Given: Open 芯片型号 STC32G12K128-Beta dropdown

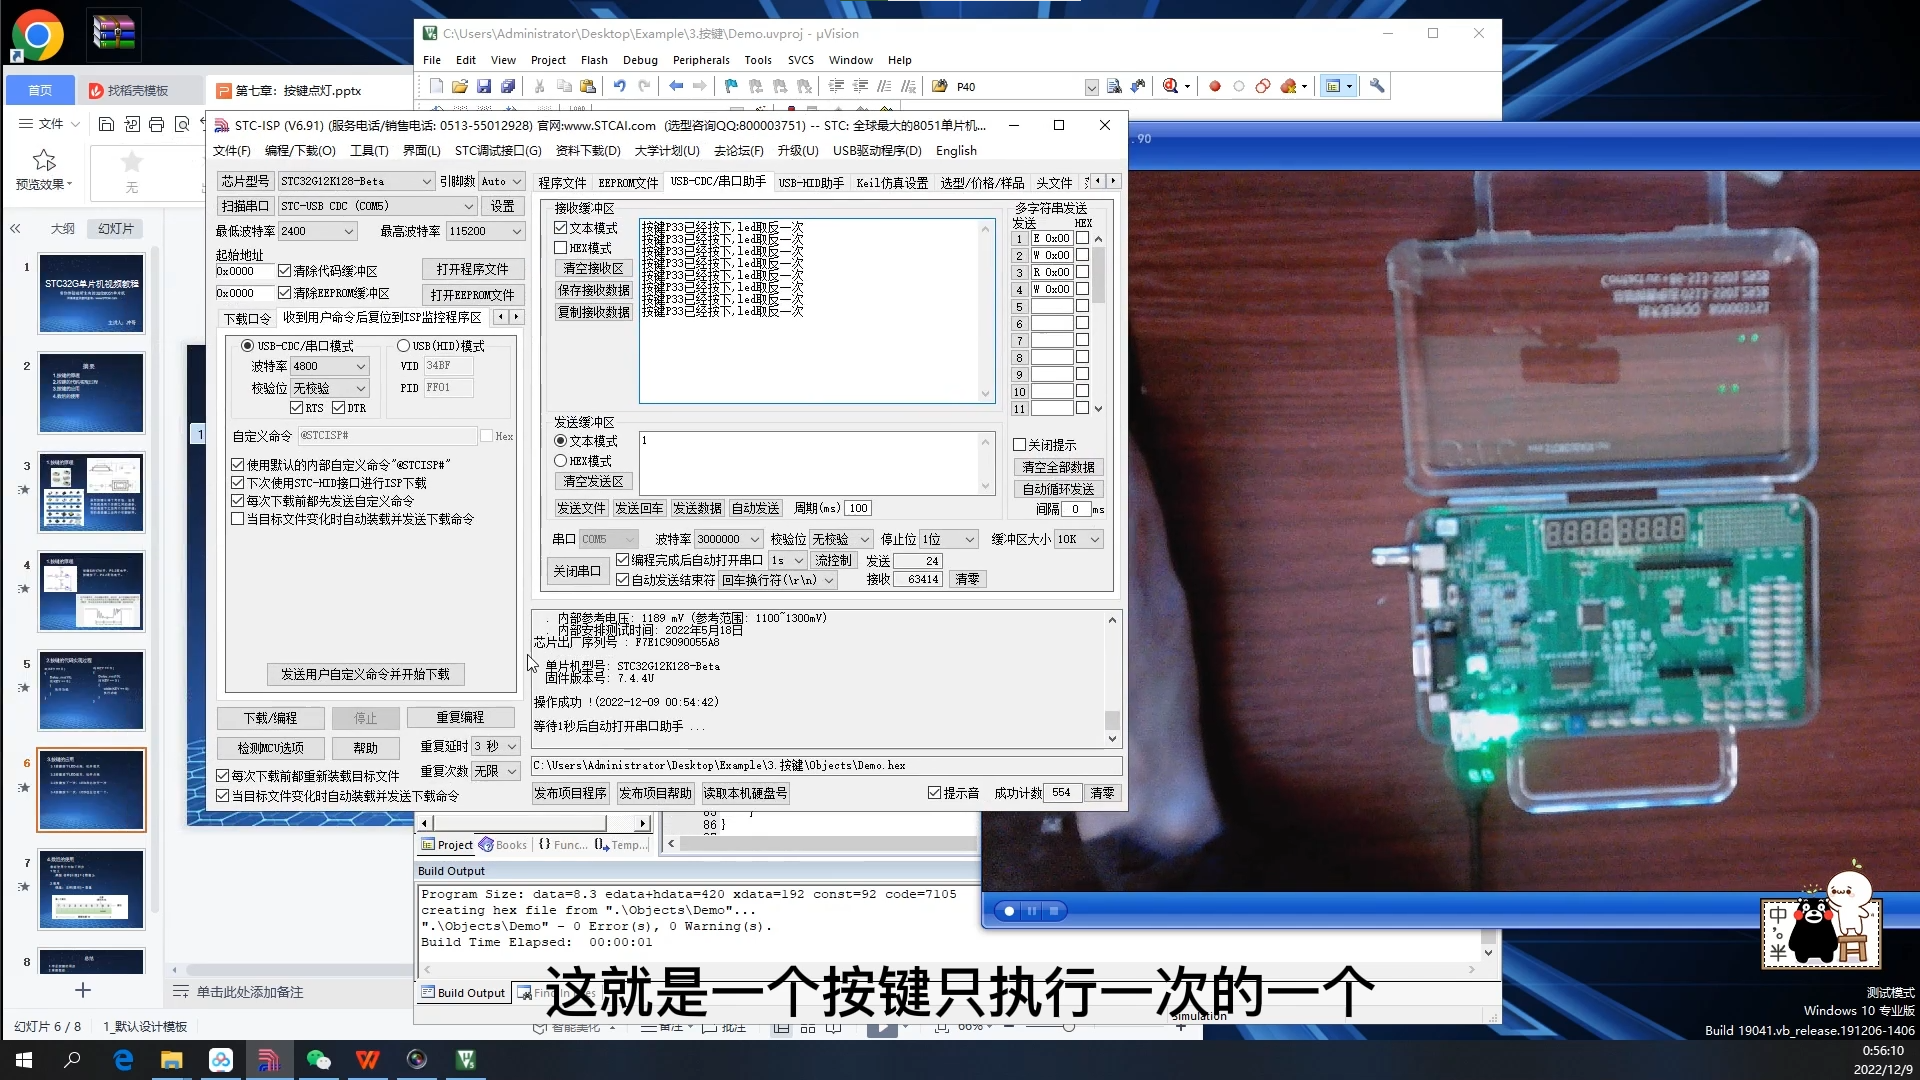Looking at the screenshot, I should (356, 181).
